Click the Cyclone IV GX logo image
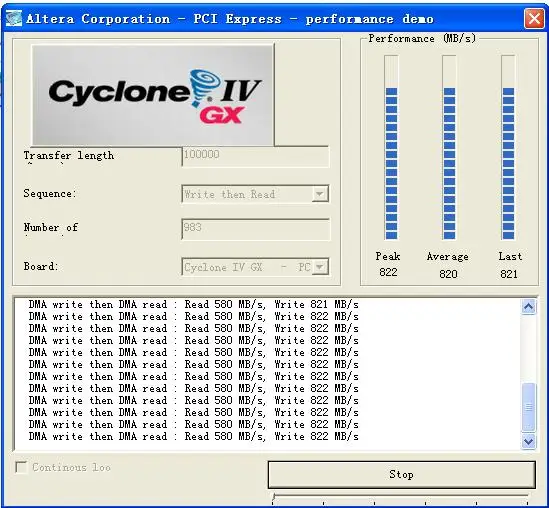Screen dimensions: 549x508 tap(153, 95)
